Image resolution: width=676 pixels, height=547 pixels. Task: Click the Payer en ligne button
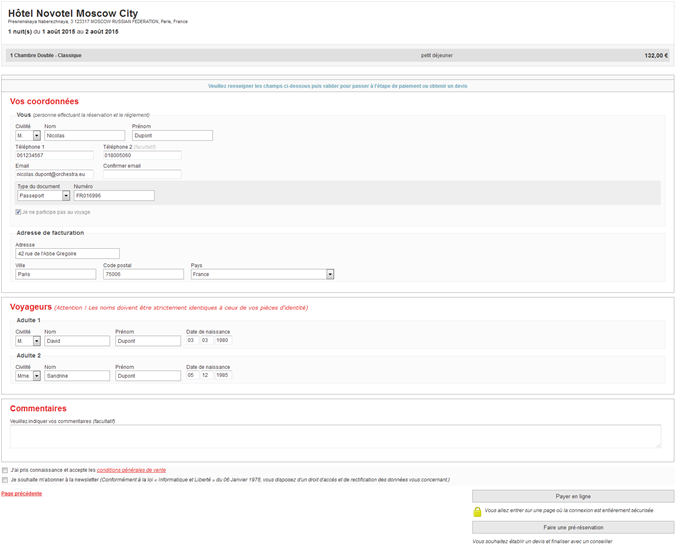pos(573,496)
